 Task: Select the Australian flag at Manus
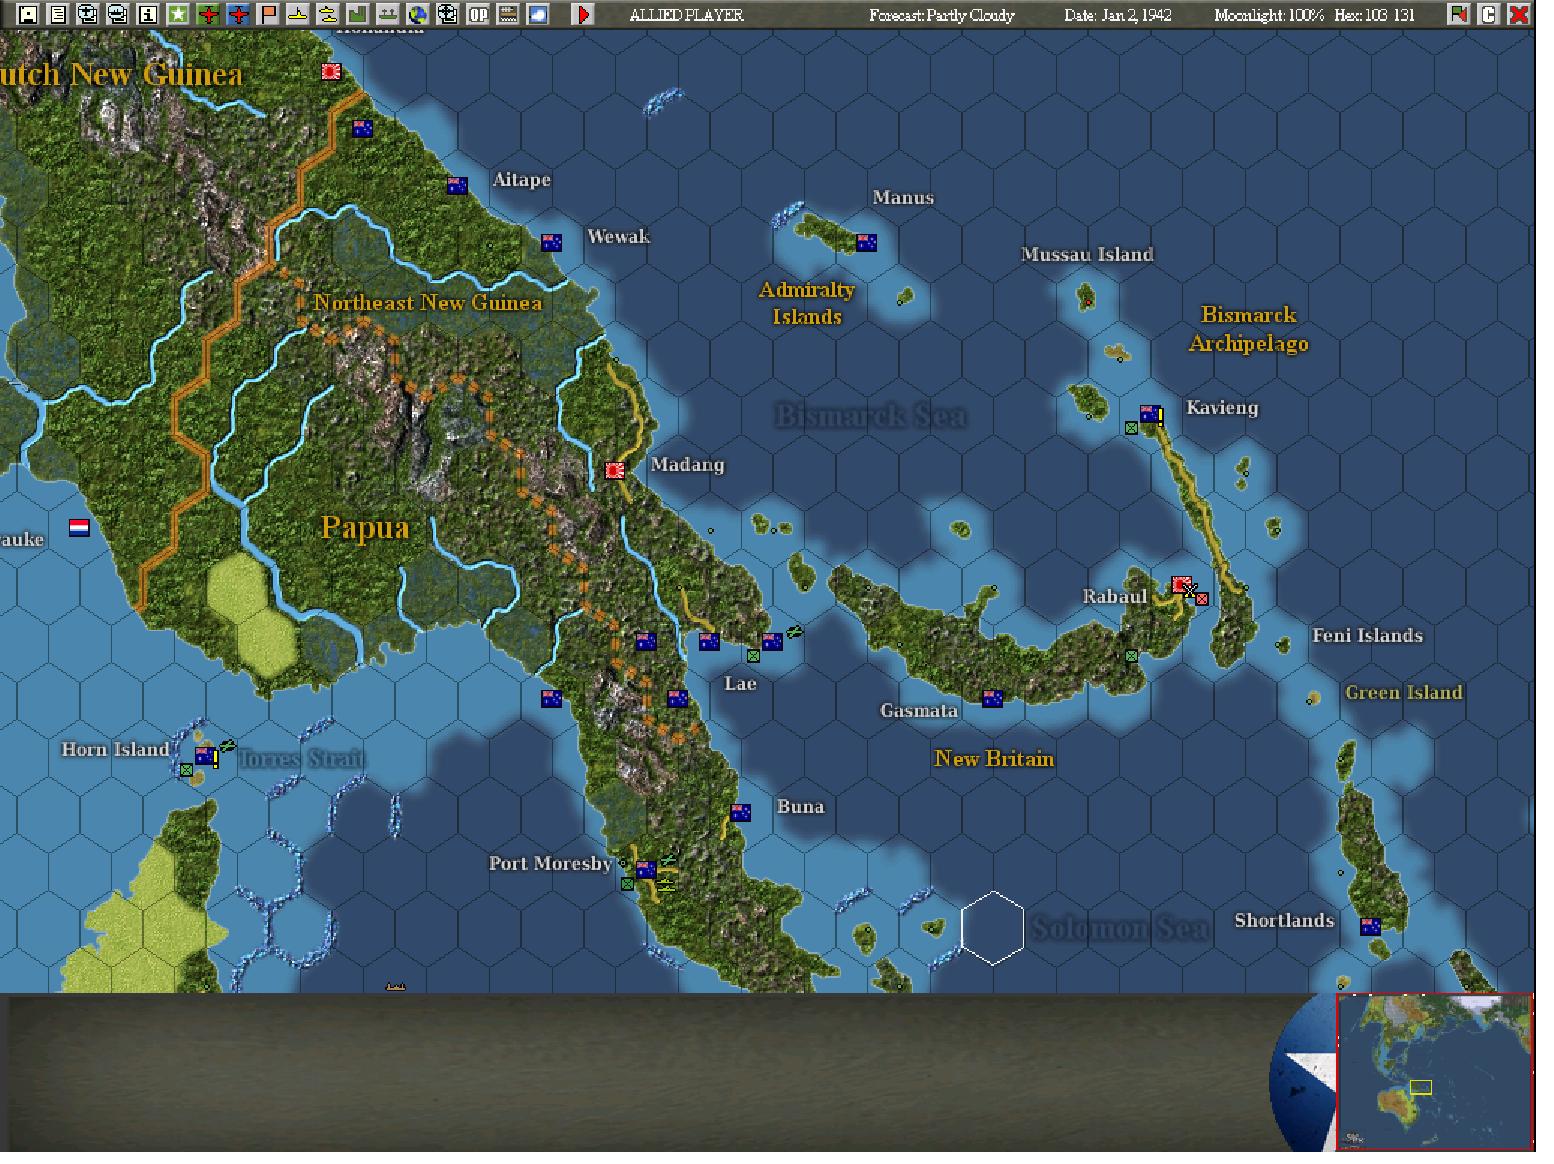click(x=866, y=242)
